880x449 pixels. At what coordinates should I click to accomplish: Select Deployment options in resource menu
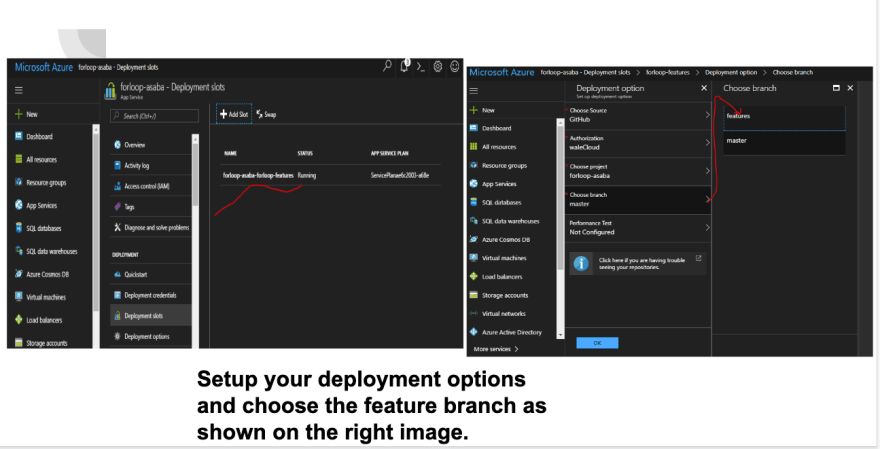tap(150, 337)
